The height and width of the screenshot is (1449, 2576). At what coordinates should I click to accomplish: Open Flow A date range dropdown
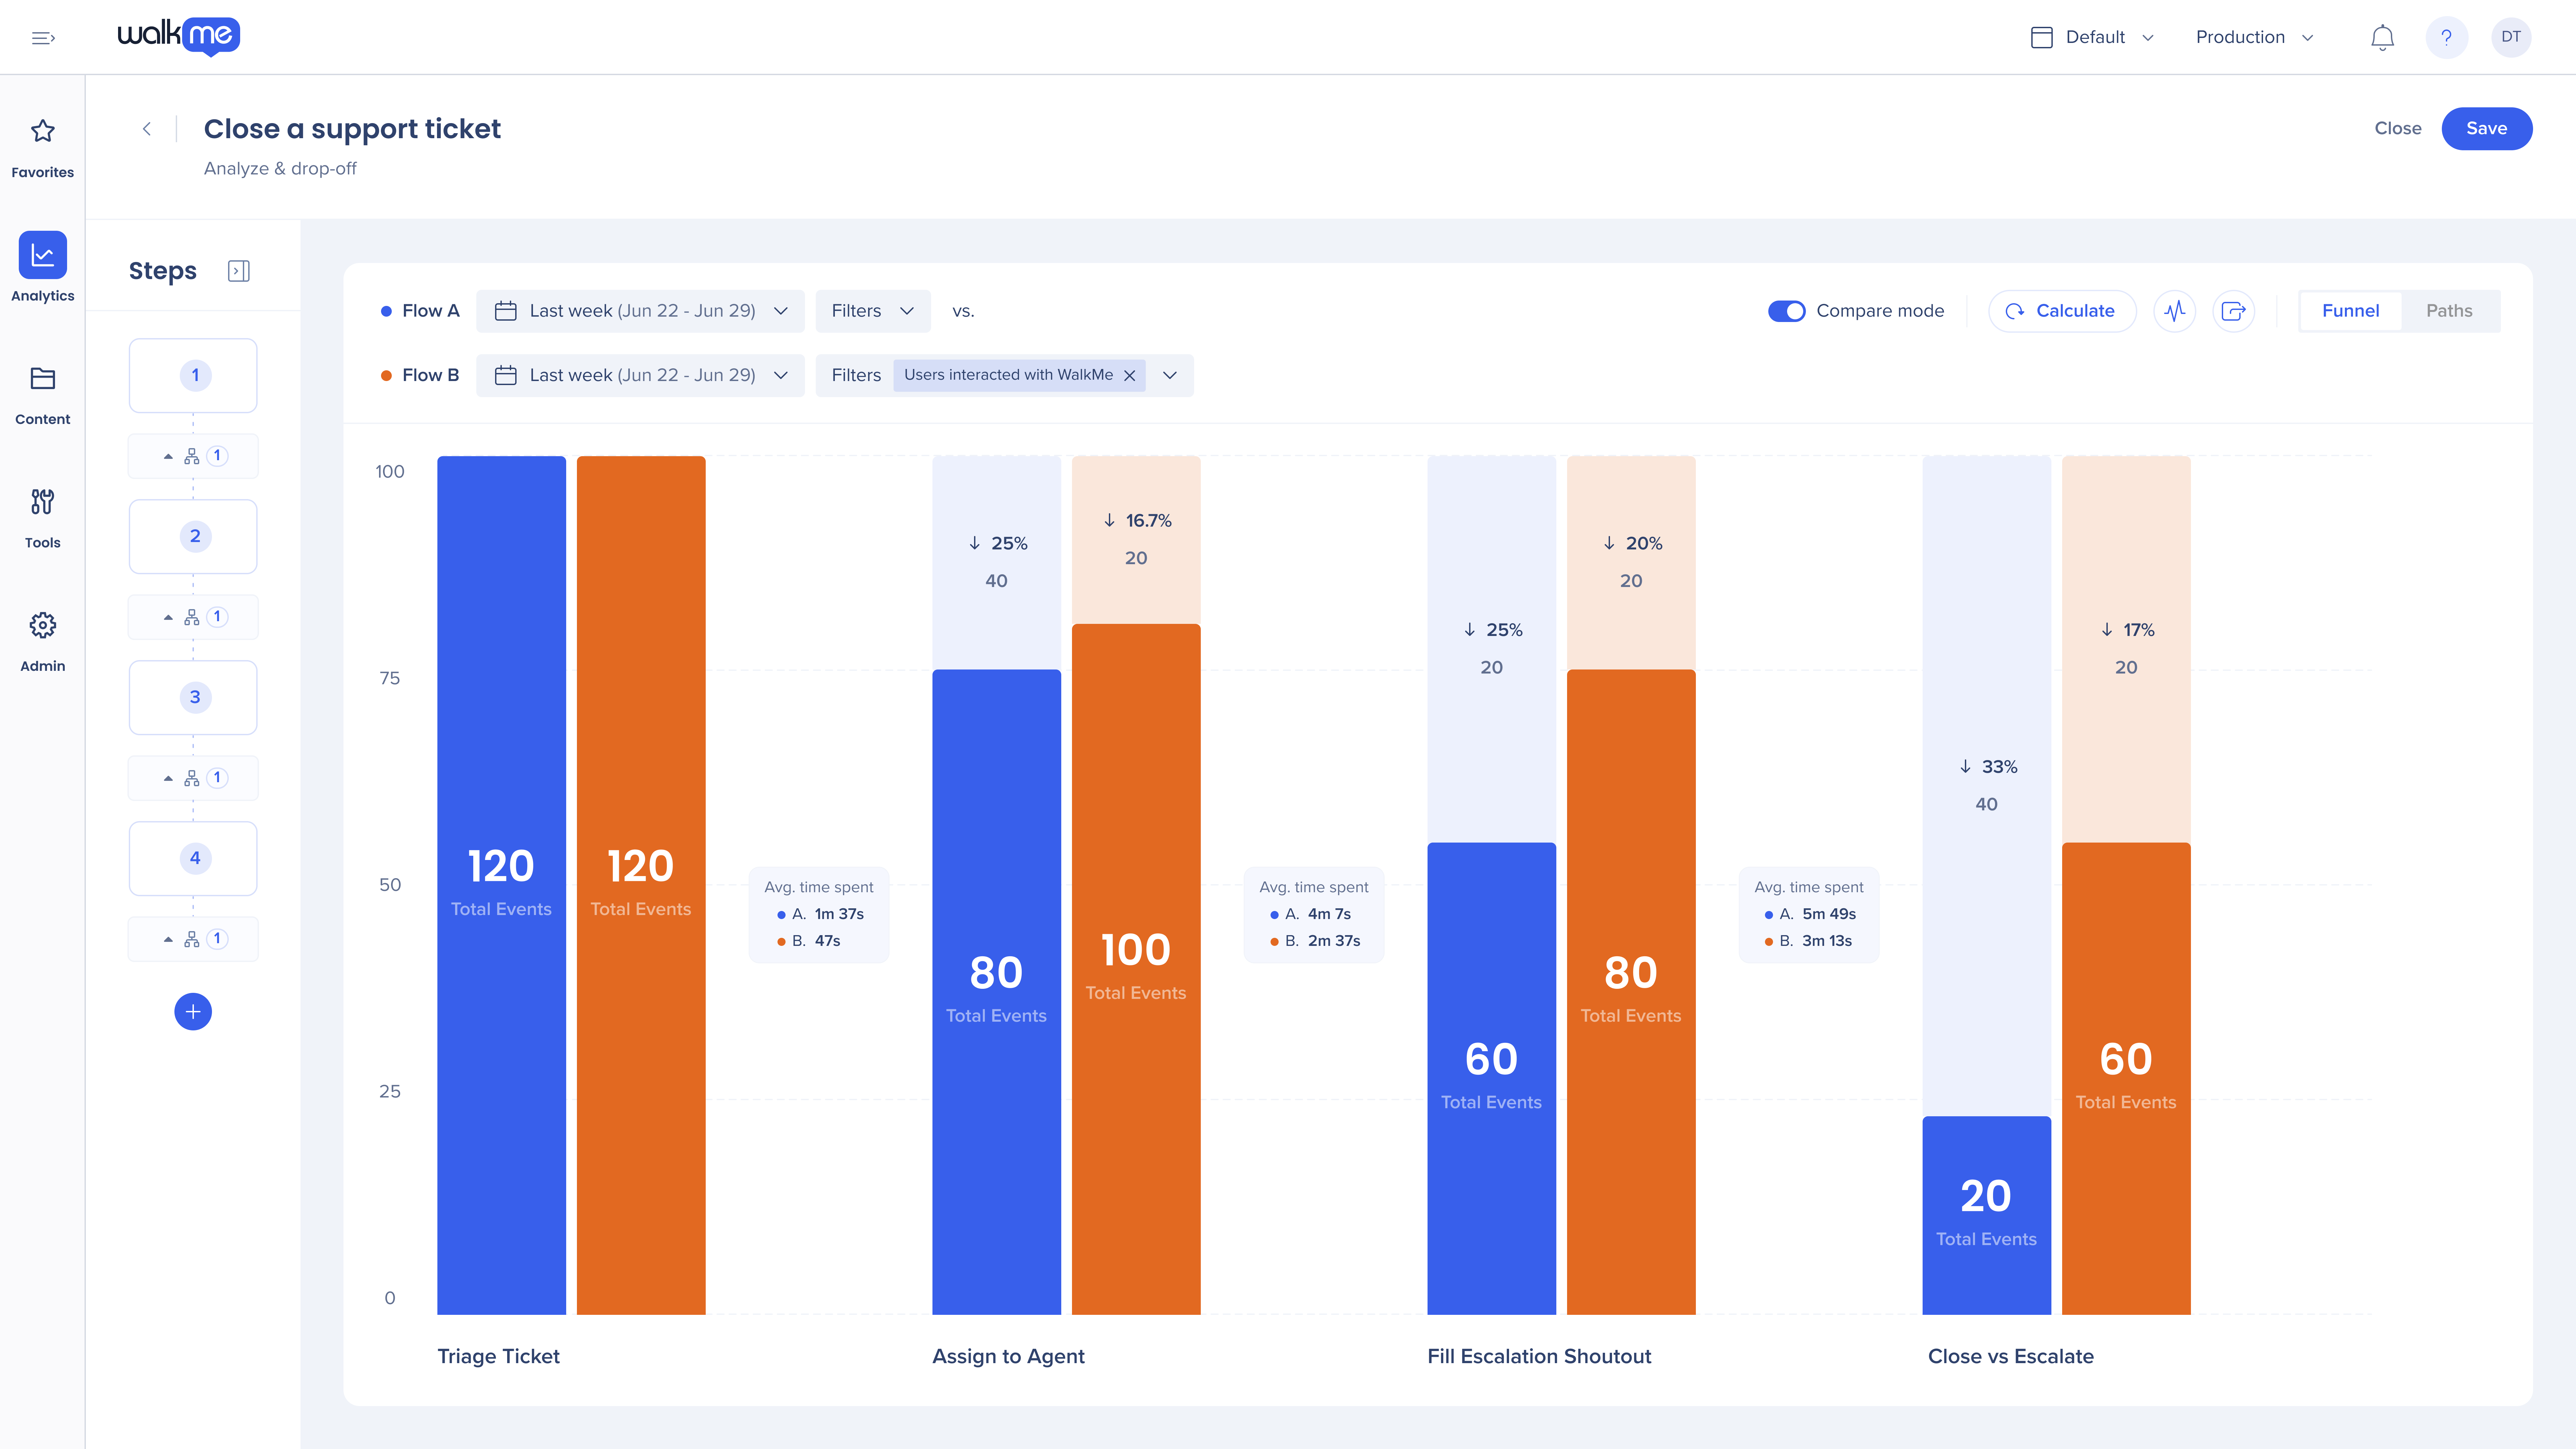click(x=640, y=311)
